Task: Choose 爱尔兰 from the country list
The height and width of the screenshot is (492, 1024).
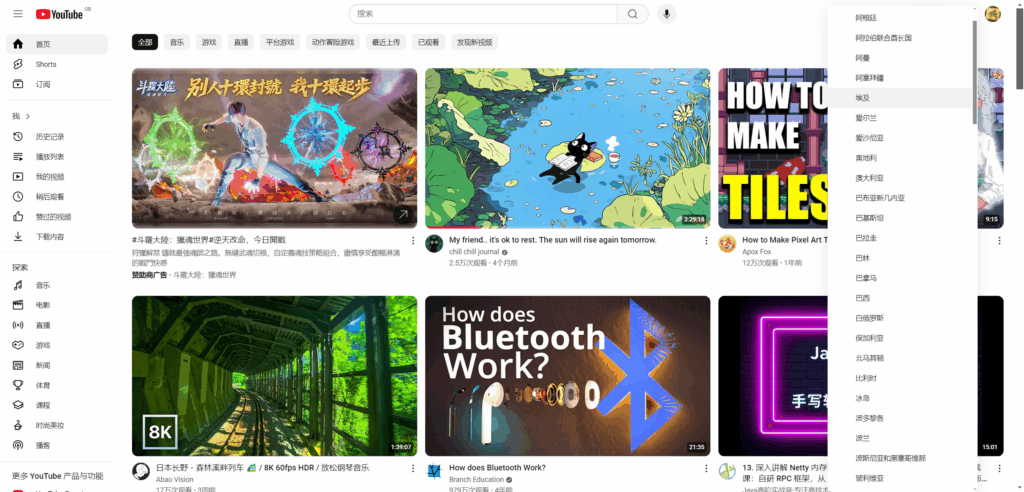Action: [901, 118]
